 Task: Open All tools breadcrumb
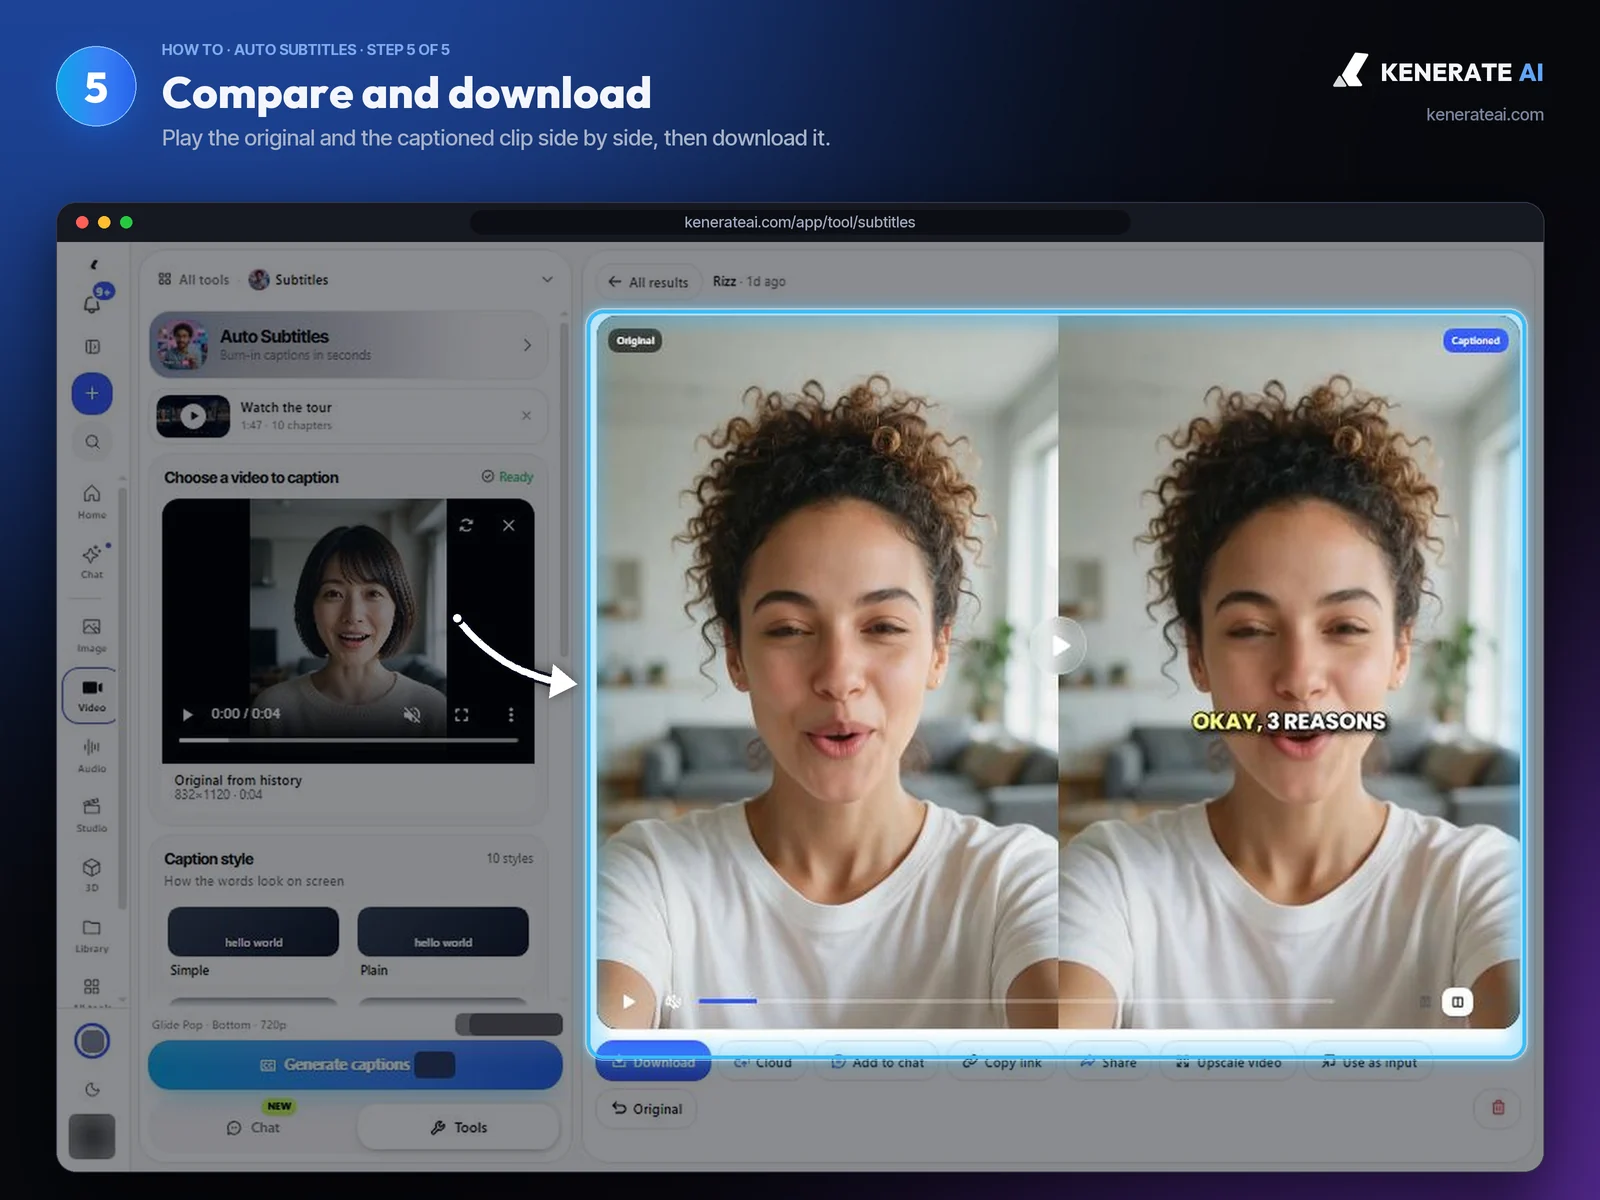click(194, 280)
